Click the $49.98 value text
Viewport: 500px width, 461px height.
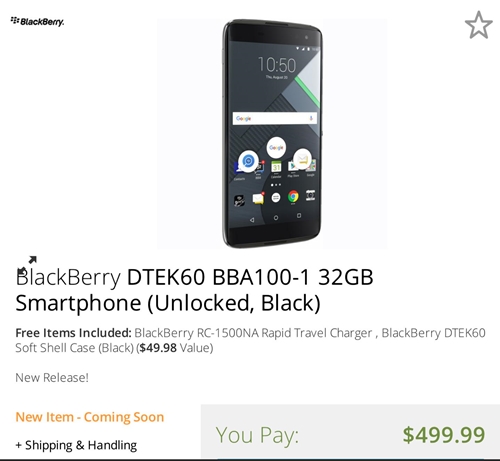[158, 348]
